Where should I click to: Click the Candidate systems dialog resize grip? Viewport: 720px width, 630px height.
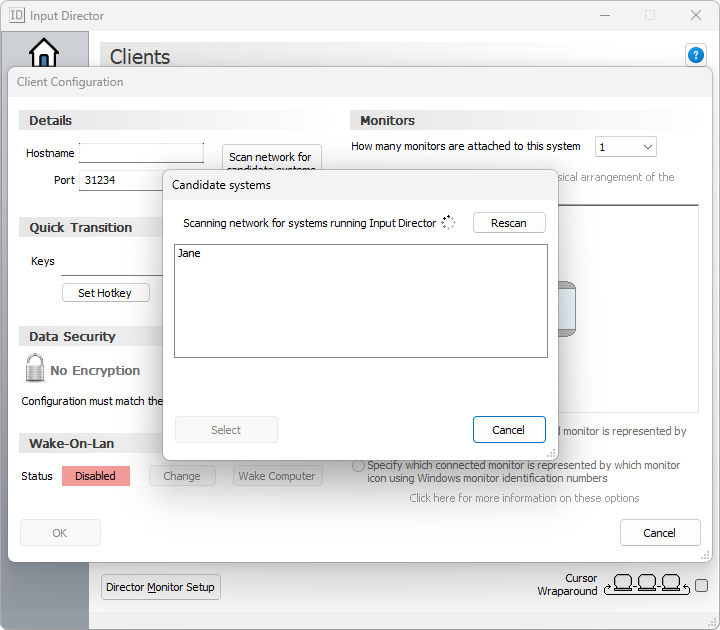click(551, 454)
